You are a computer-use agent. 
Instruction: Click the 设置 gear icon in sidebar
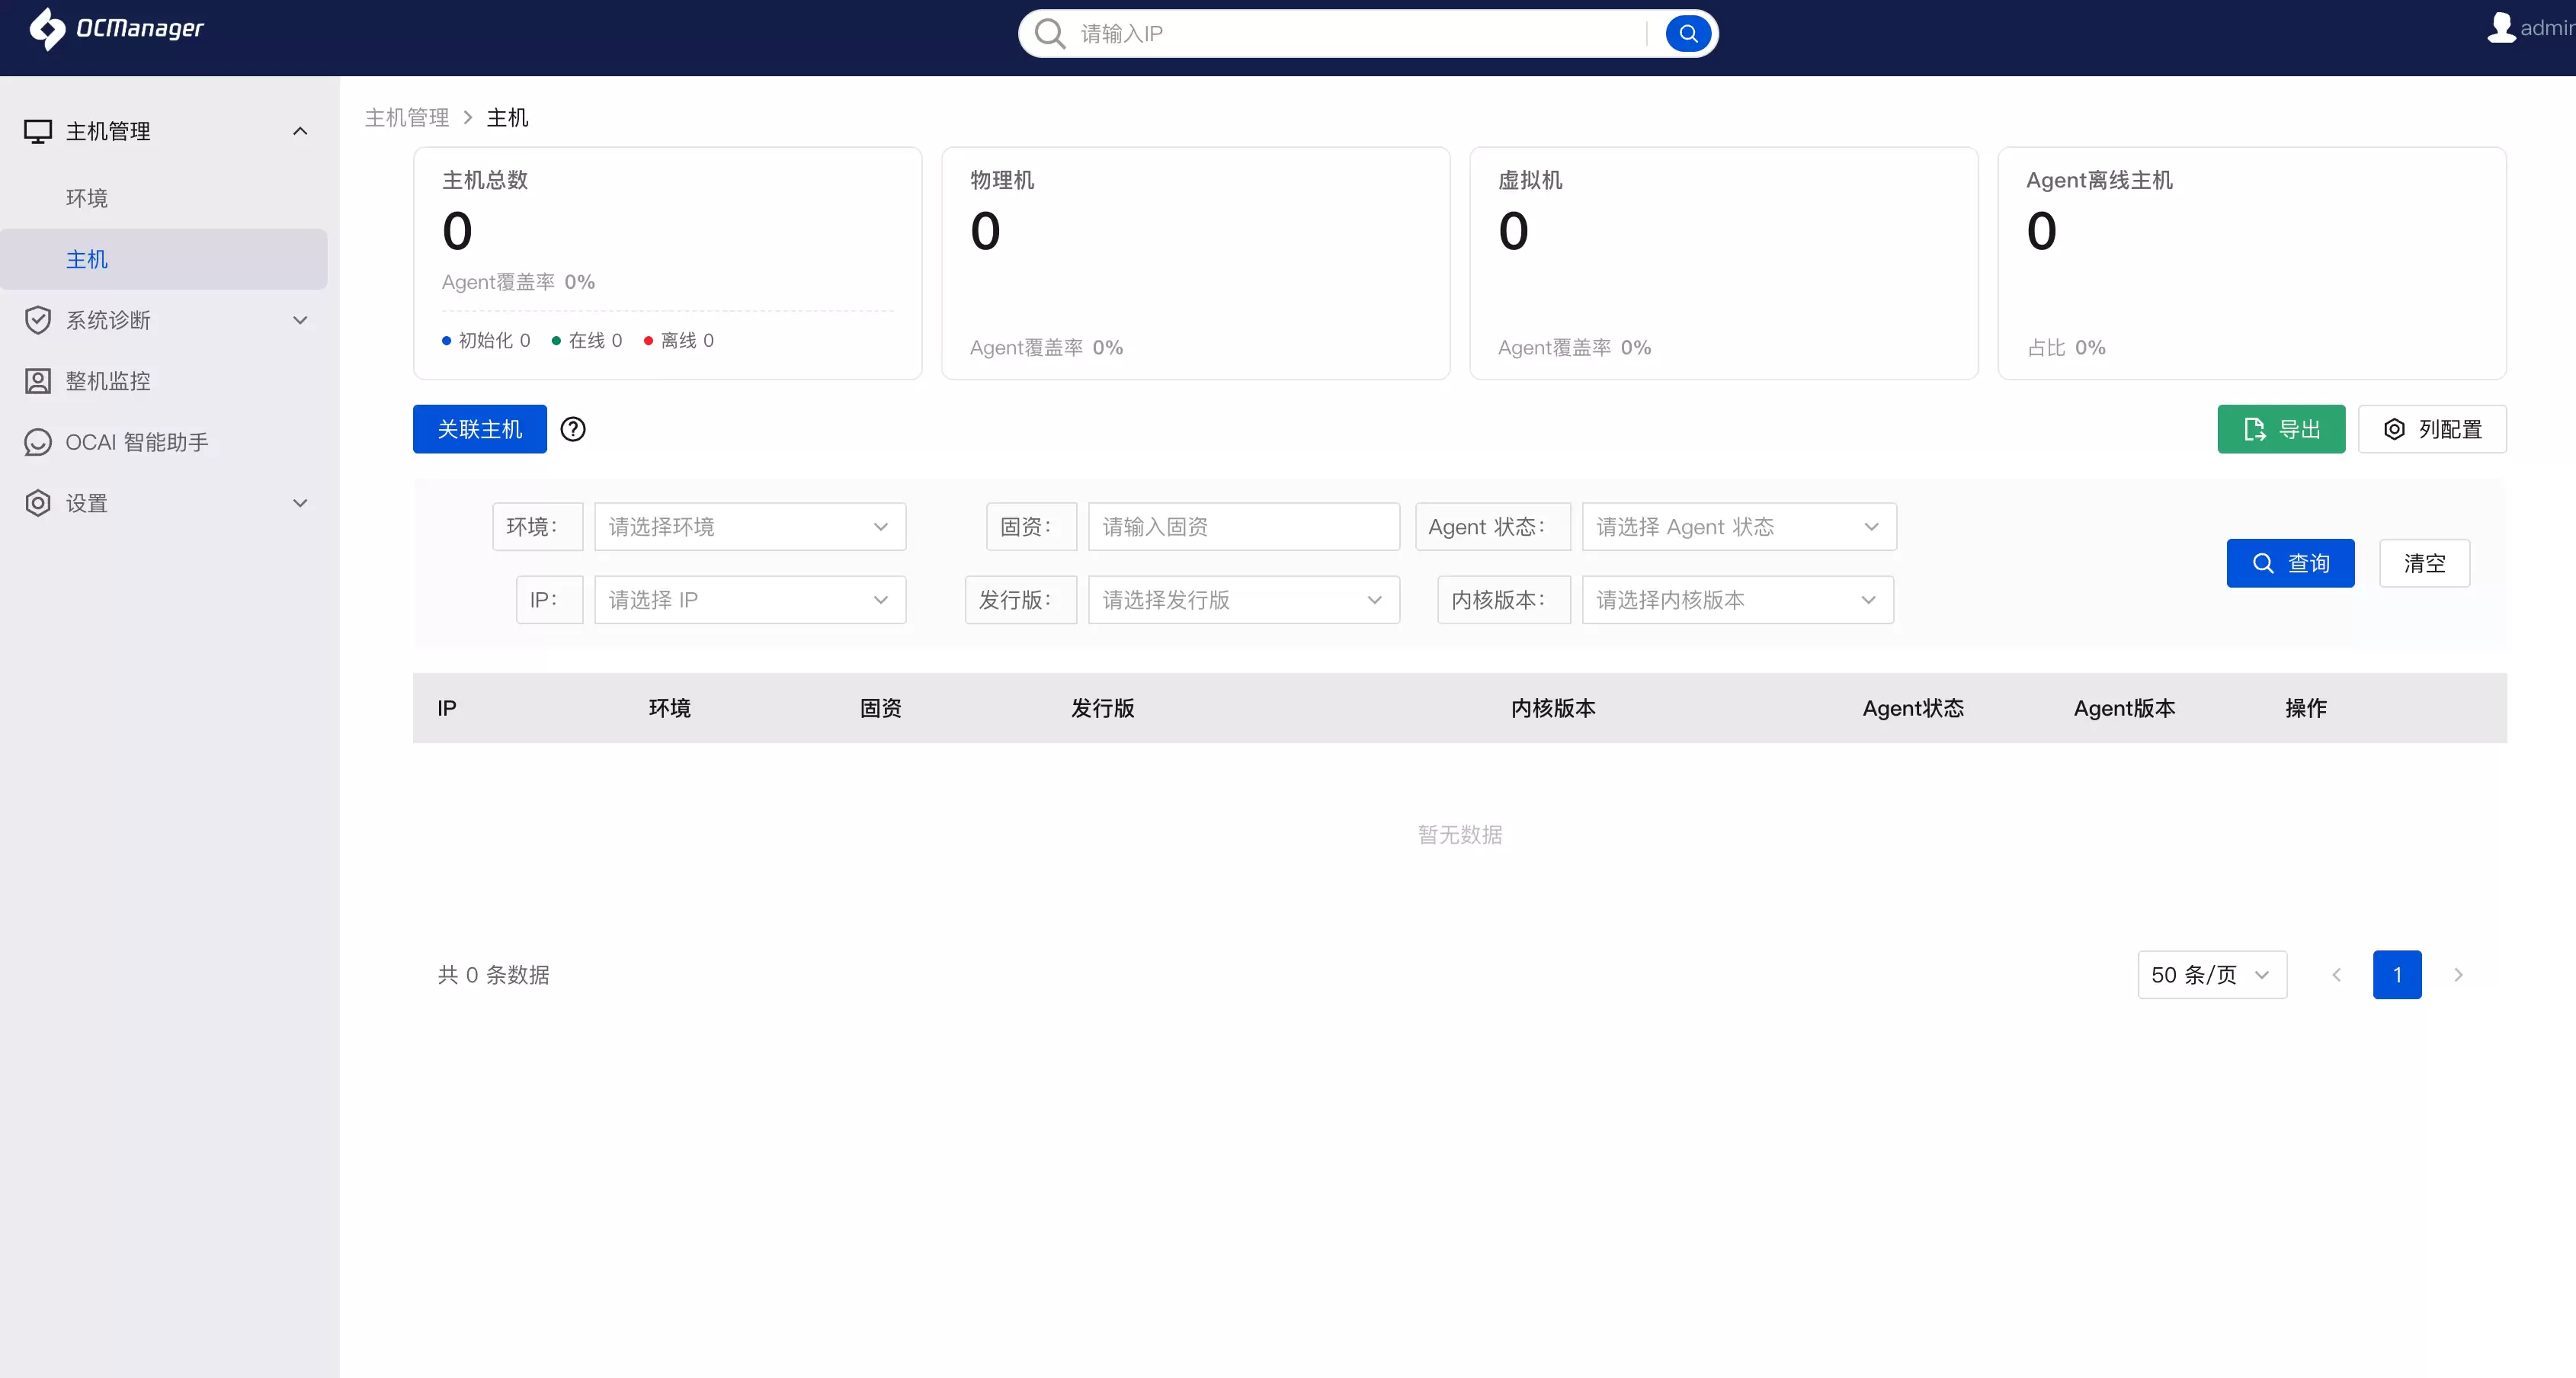(x=38, y=503)
